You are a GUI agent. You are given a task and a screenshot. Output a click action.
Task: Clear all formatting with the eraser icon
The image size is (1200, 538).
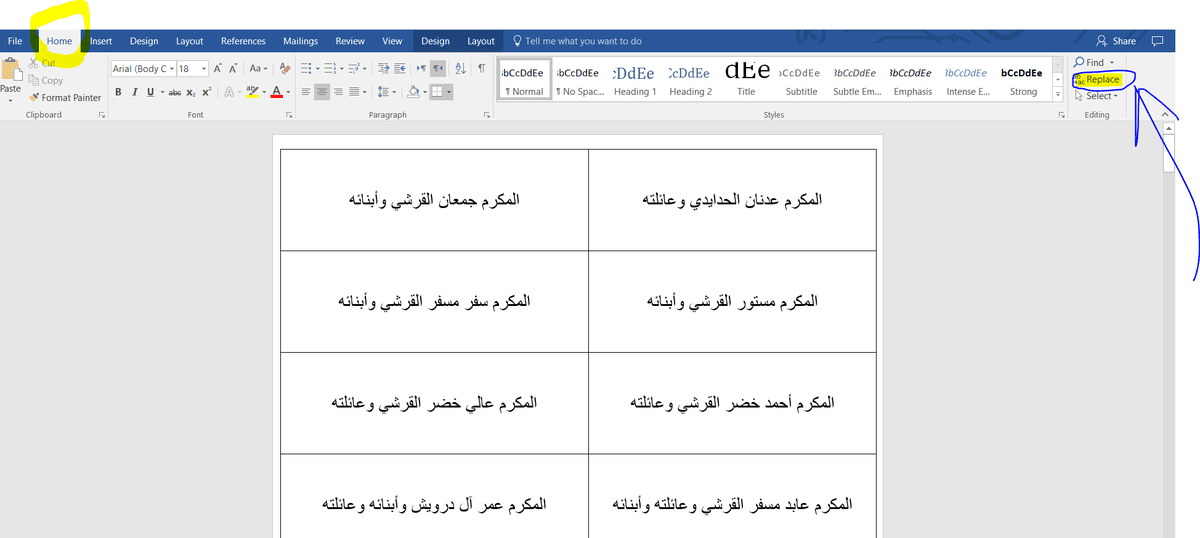tap(285, 69)
